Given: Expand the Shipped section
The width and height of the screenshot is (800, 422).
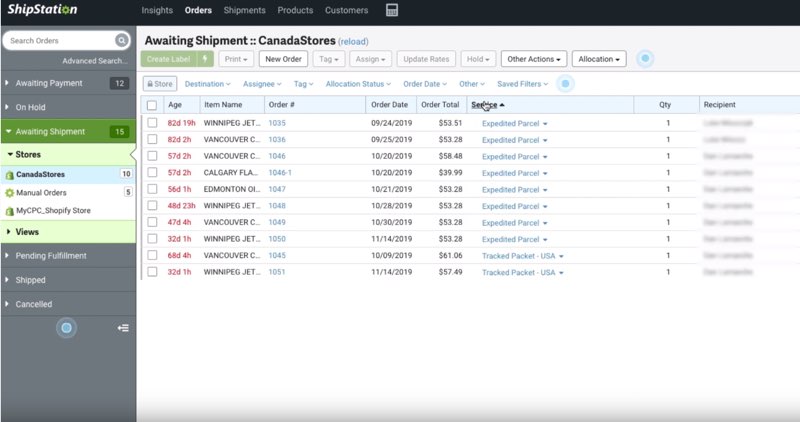Looking at the screenshot, I should coord(68,280).
